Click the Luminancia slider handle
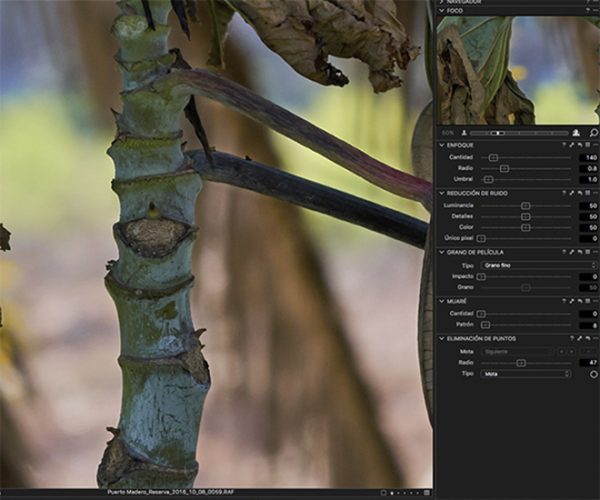 click(526, 206)
